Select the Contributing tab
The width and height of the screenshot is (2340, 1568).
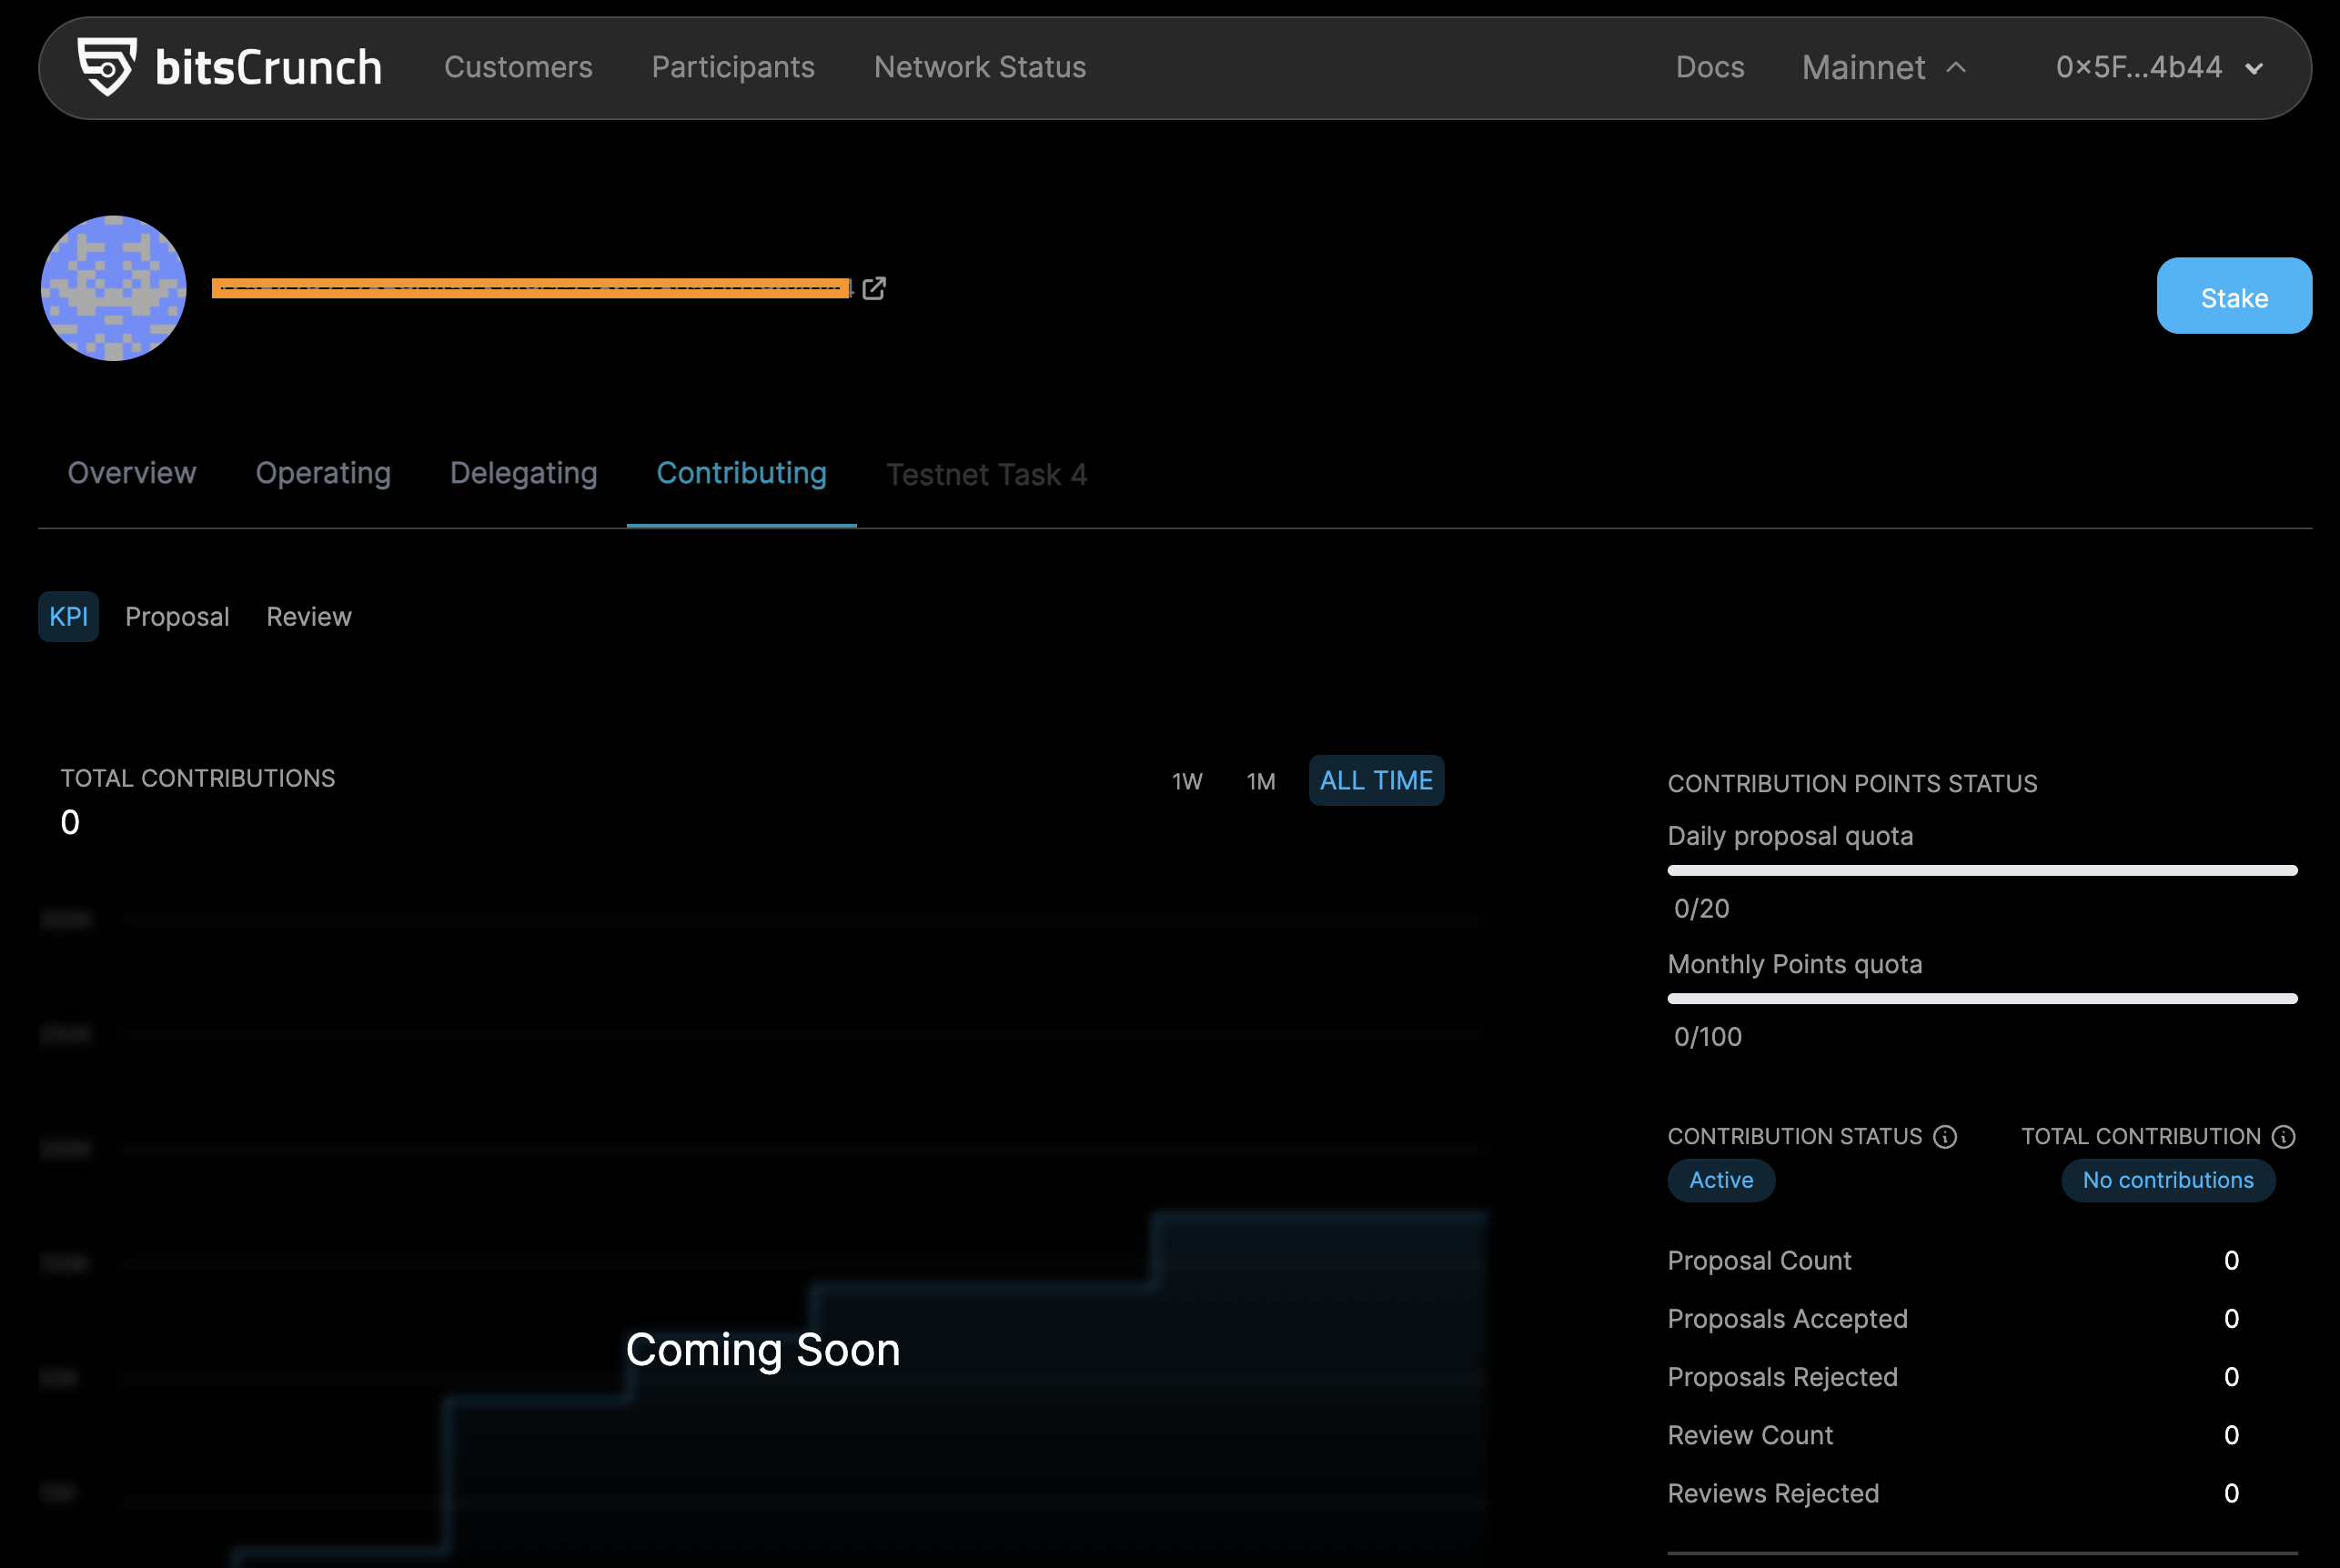click(742, 473)
